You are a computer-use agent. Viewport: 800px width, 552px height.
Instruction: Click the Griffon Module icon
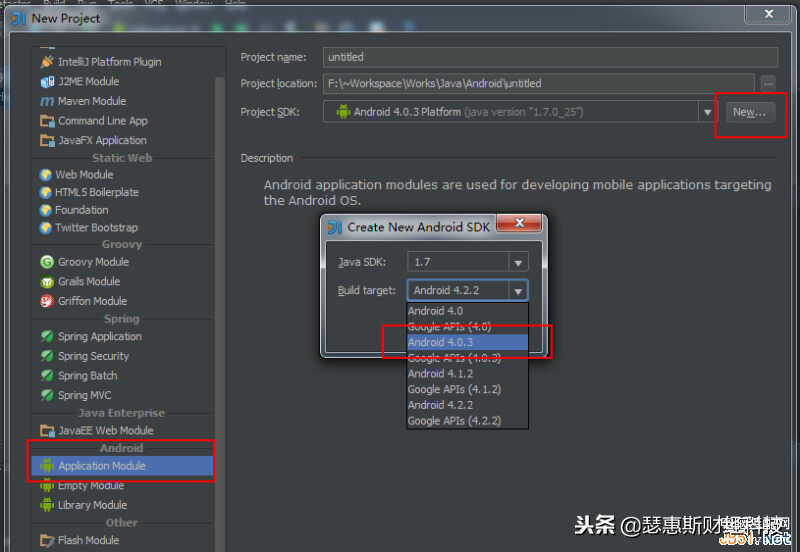pos(47,301)
